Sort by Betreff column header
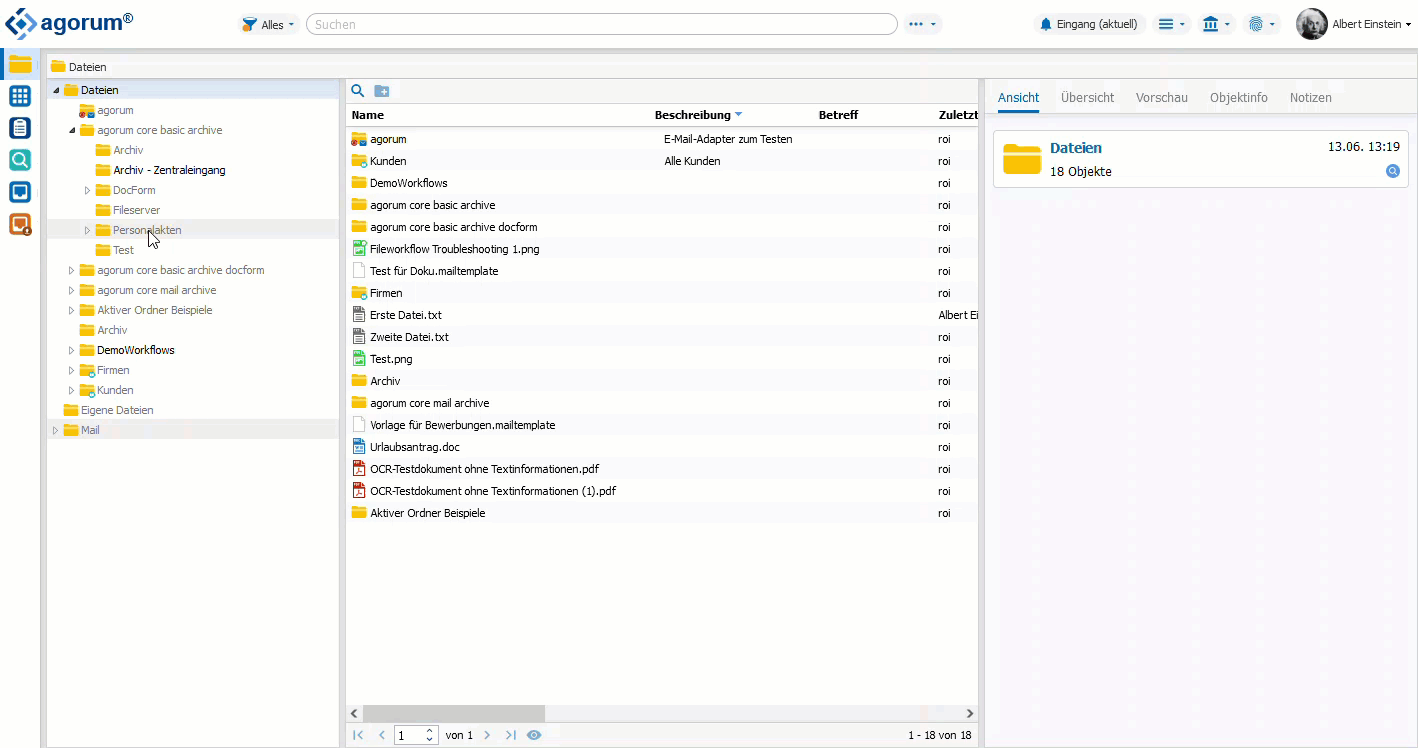 838,115
